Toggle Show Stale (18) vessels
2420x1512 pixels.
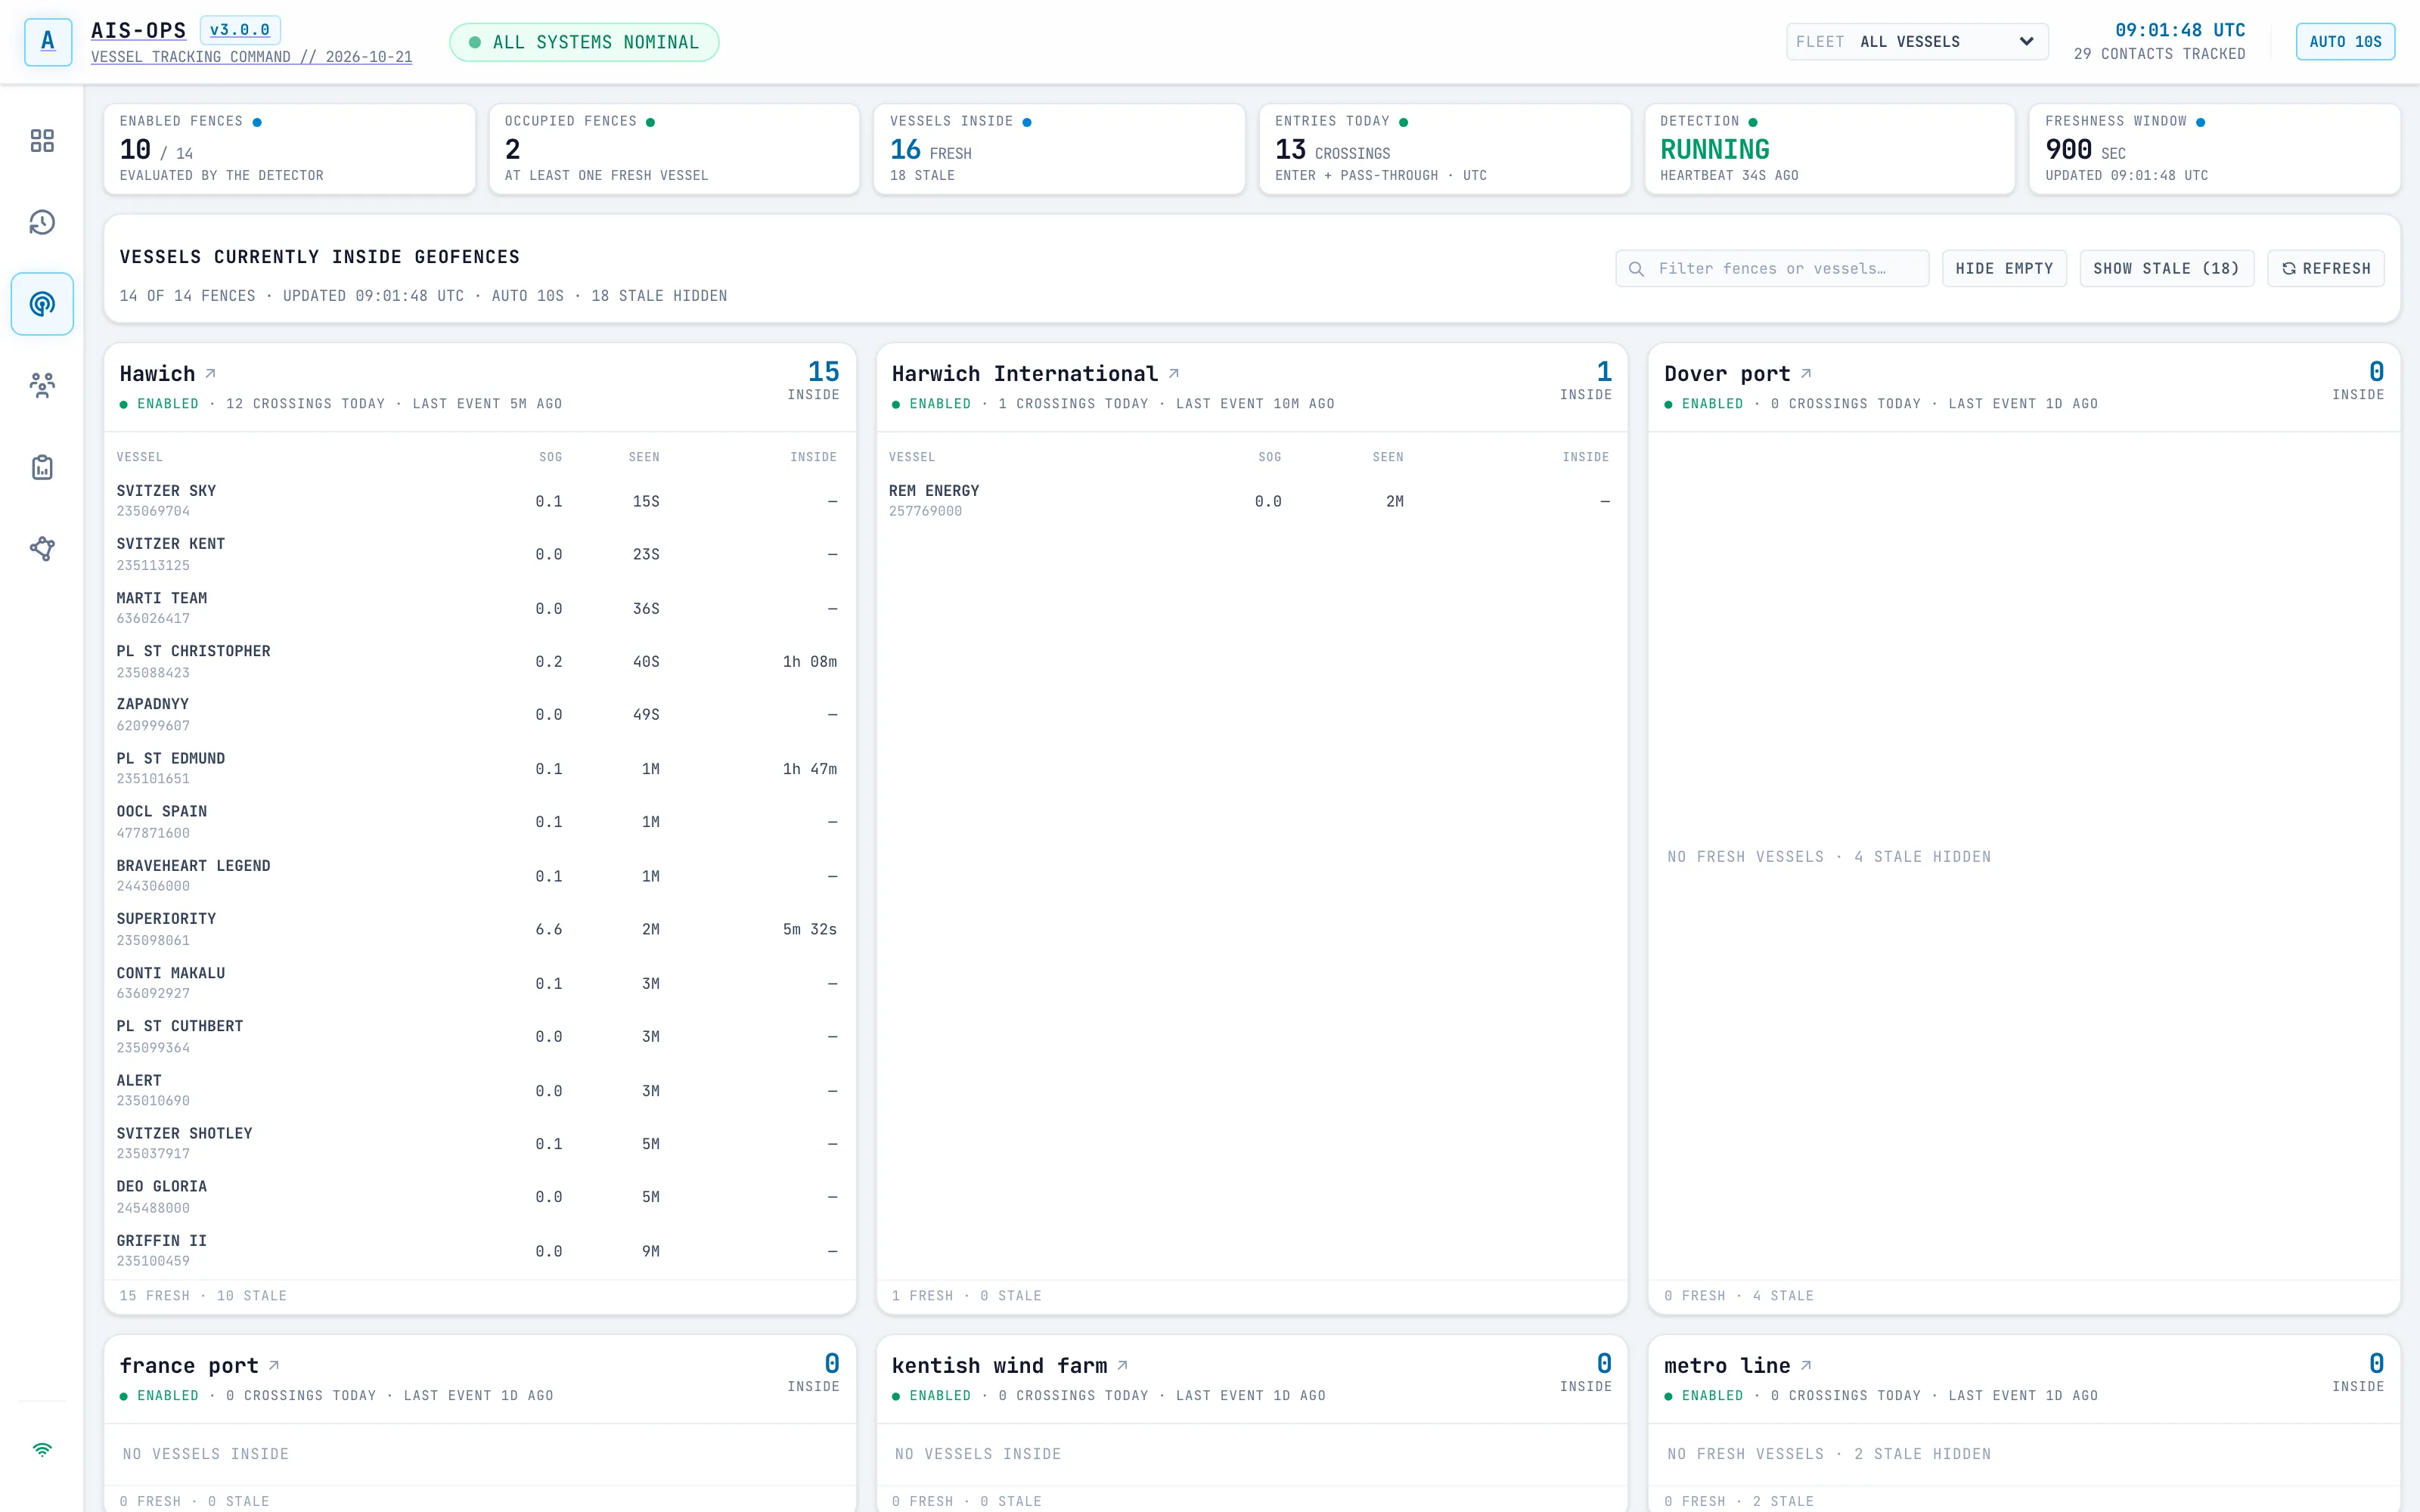[x=2166, y=269]
